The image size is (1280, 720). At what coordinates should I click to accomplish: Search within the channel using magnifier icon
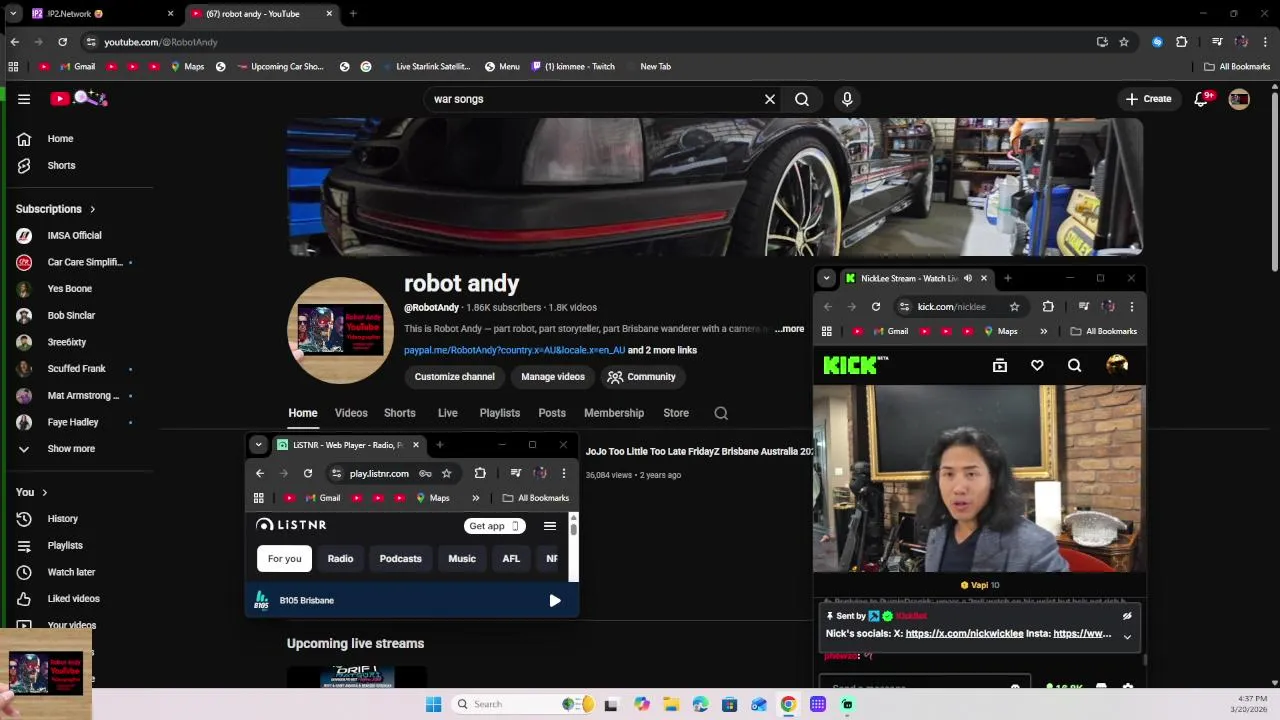[721, 413]
